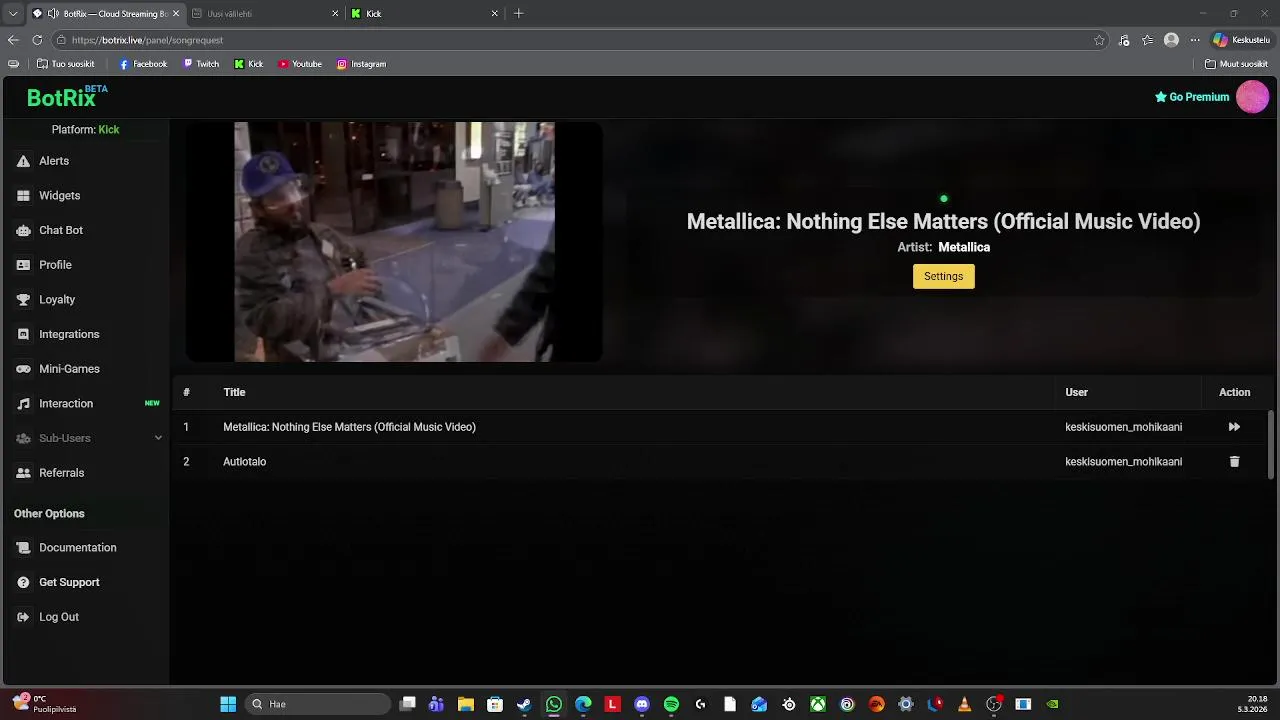This screenshot has width=1280, height=720.
Task: Open the Youtube bookmark
Action: (x=300, y=64)
